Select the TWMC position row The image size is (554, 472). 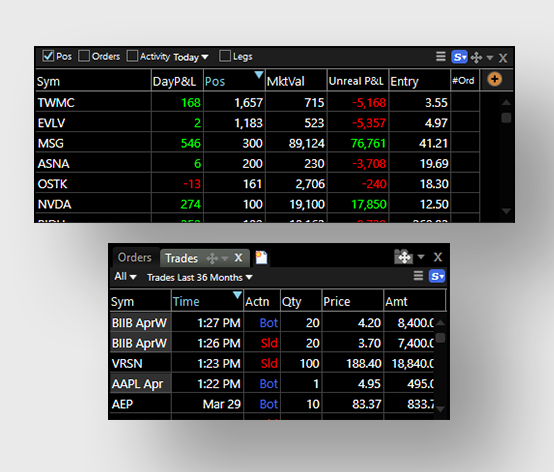pyautogui.click(x=257, y=102)
